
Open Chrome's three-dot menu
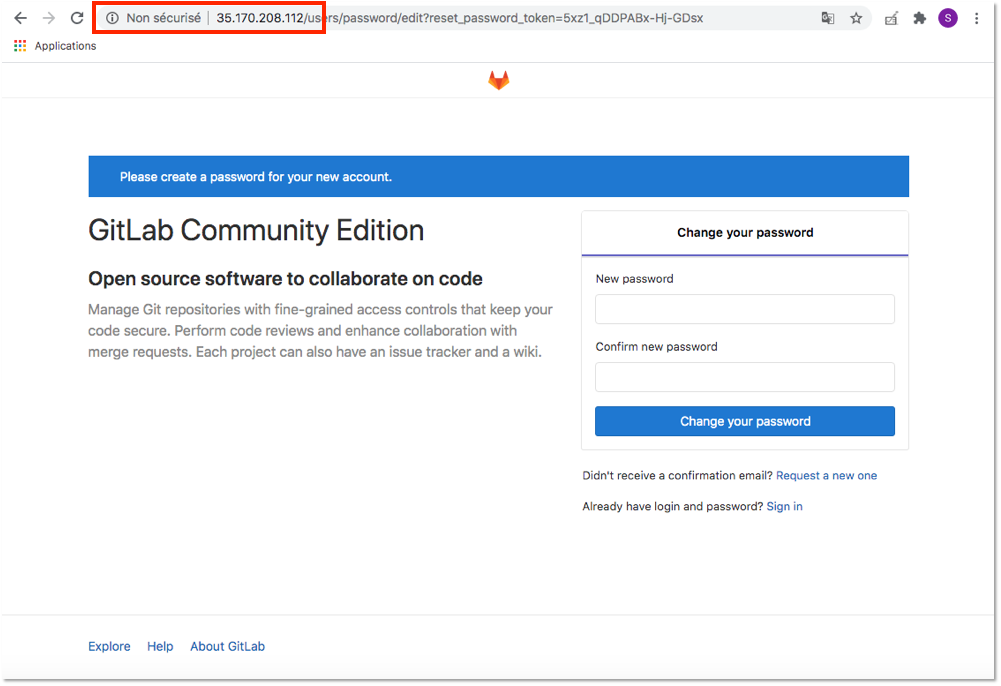click(x=976, y=18)
